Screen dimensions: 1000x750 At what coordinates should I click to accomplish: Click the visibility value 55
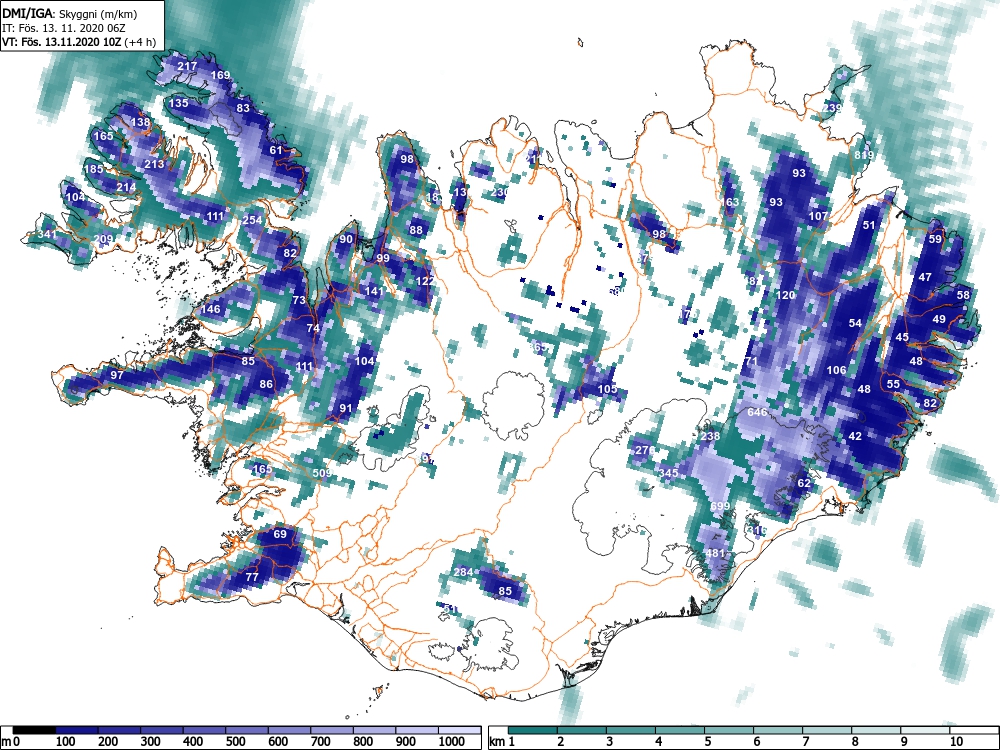click(893, 384)
